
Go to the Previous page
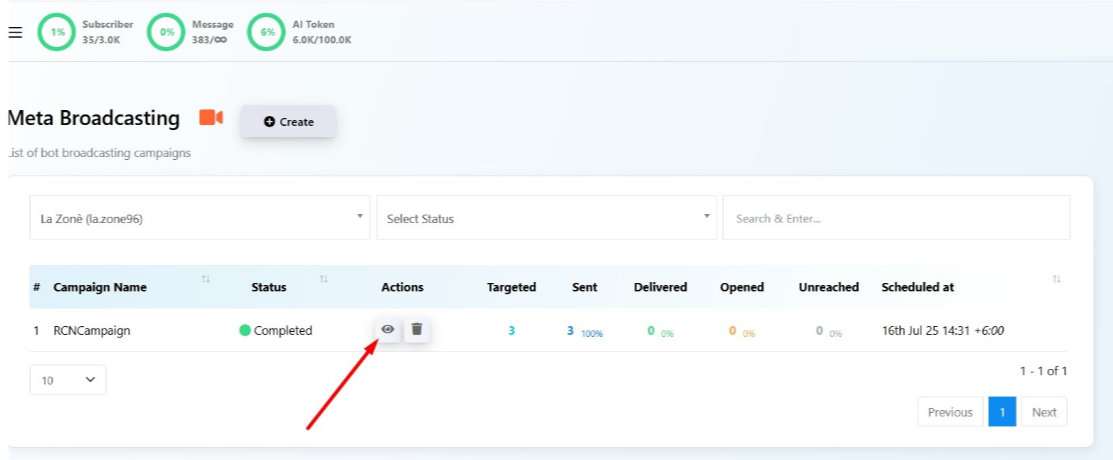click(x=949, y=412)
